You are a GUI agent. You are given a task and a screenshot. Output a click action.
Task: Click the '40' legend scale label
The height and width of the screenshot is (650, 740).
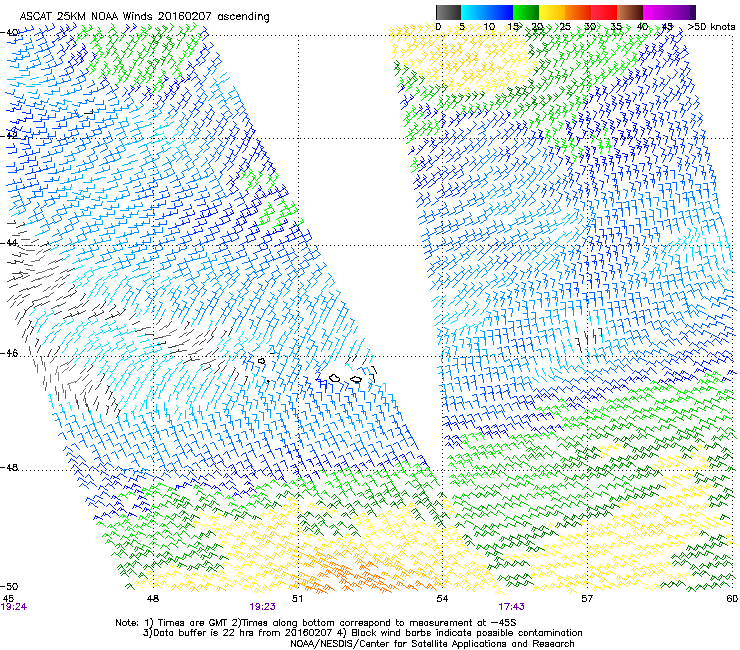(x=643, y=27)
